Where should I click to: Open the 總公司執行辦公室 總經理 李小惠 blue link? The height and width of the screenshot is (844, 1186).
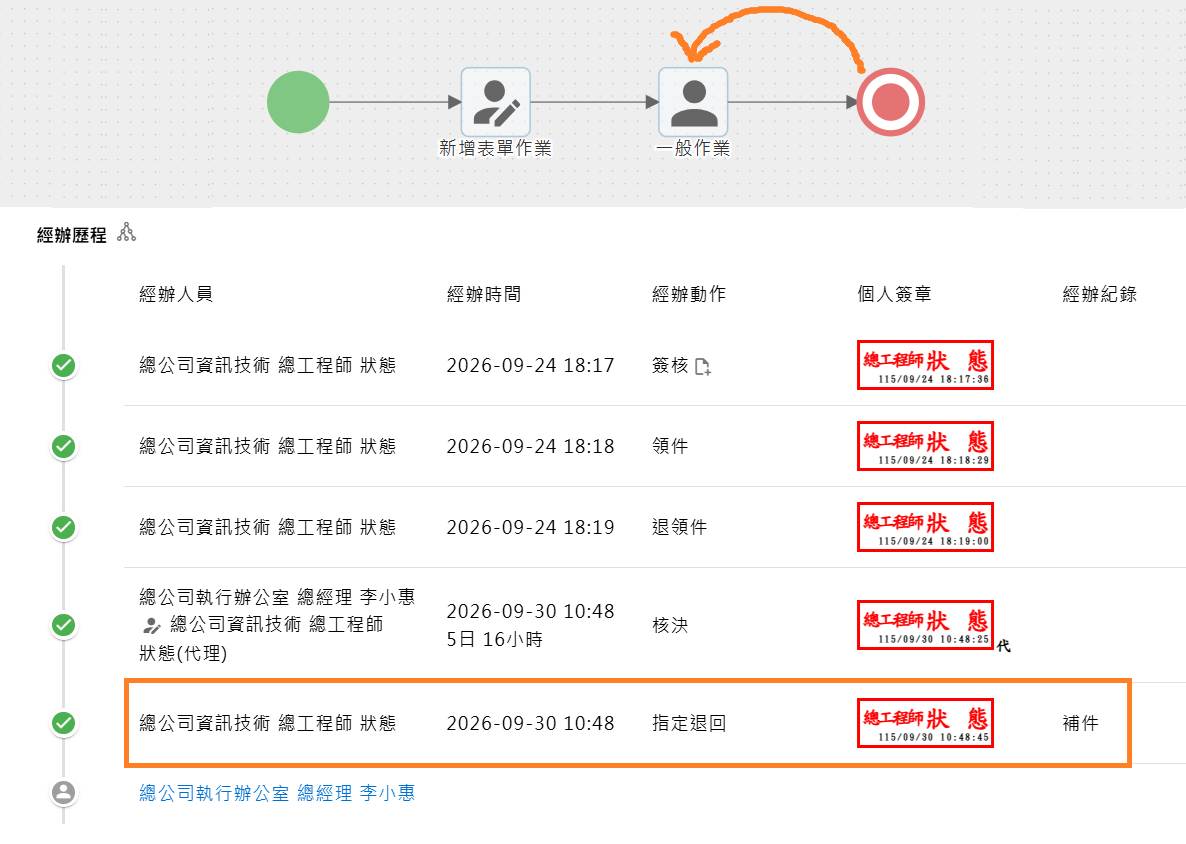point(277,793)
